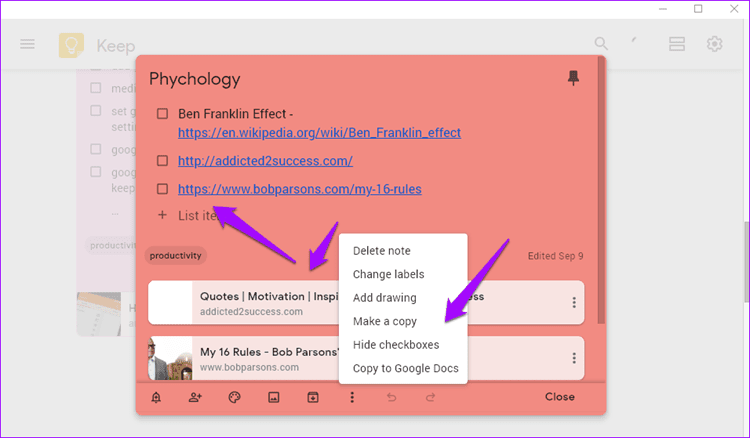Image resolution: width=750 pixels, height=438 pixels.
Task: Toggle the three-dot More menu in toolbar
Action: click(352, 397)
